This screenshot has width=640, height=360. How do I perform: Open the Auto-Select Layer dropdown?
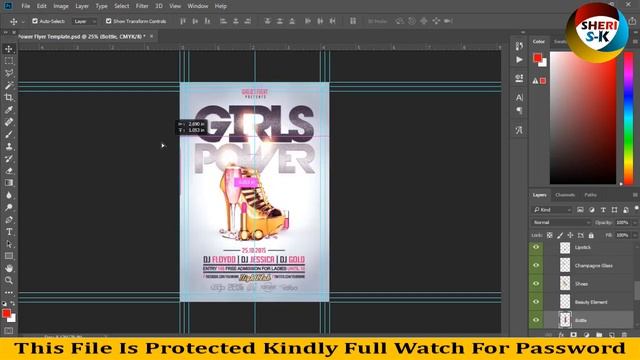click(84, 21)
